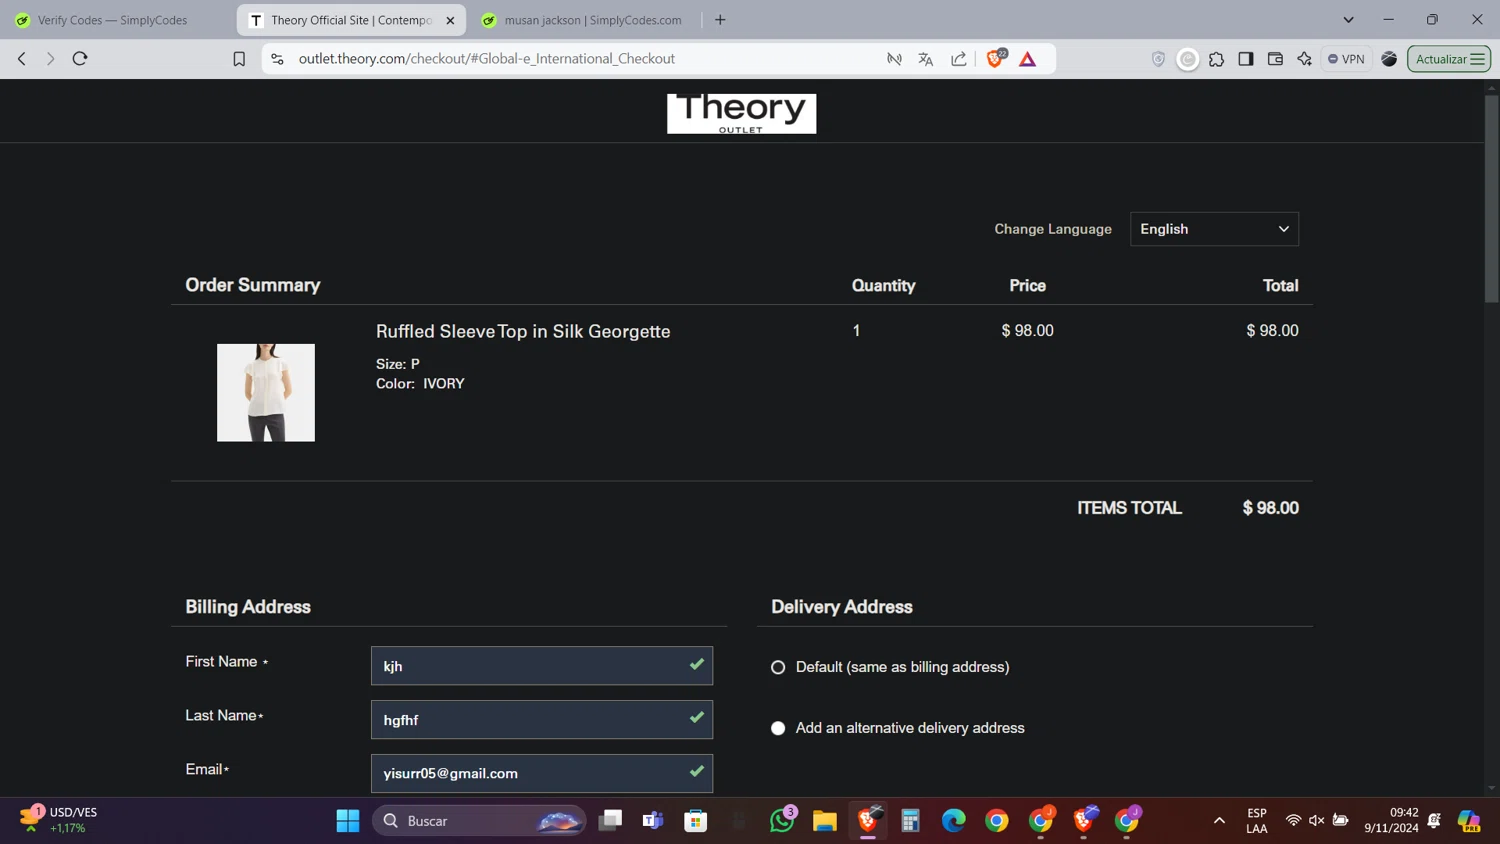Screen dimensions: 1500x844
Task: Click the gray shield extension icon
Action: 1158,59
